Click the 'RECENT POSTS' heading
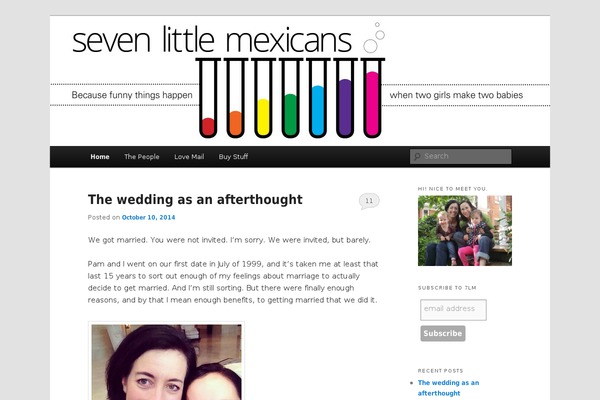 coord(440,371)
